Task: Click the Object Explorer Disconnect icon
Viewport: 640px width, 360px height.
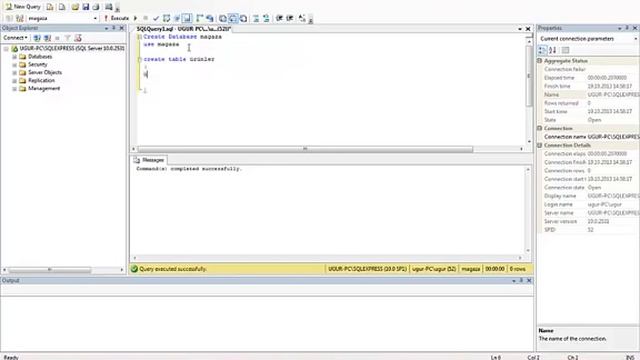Action: pyautogui.click(x=47, y=38)
